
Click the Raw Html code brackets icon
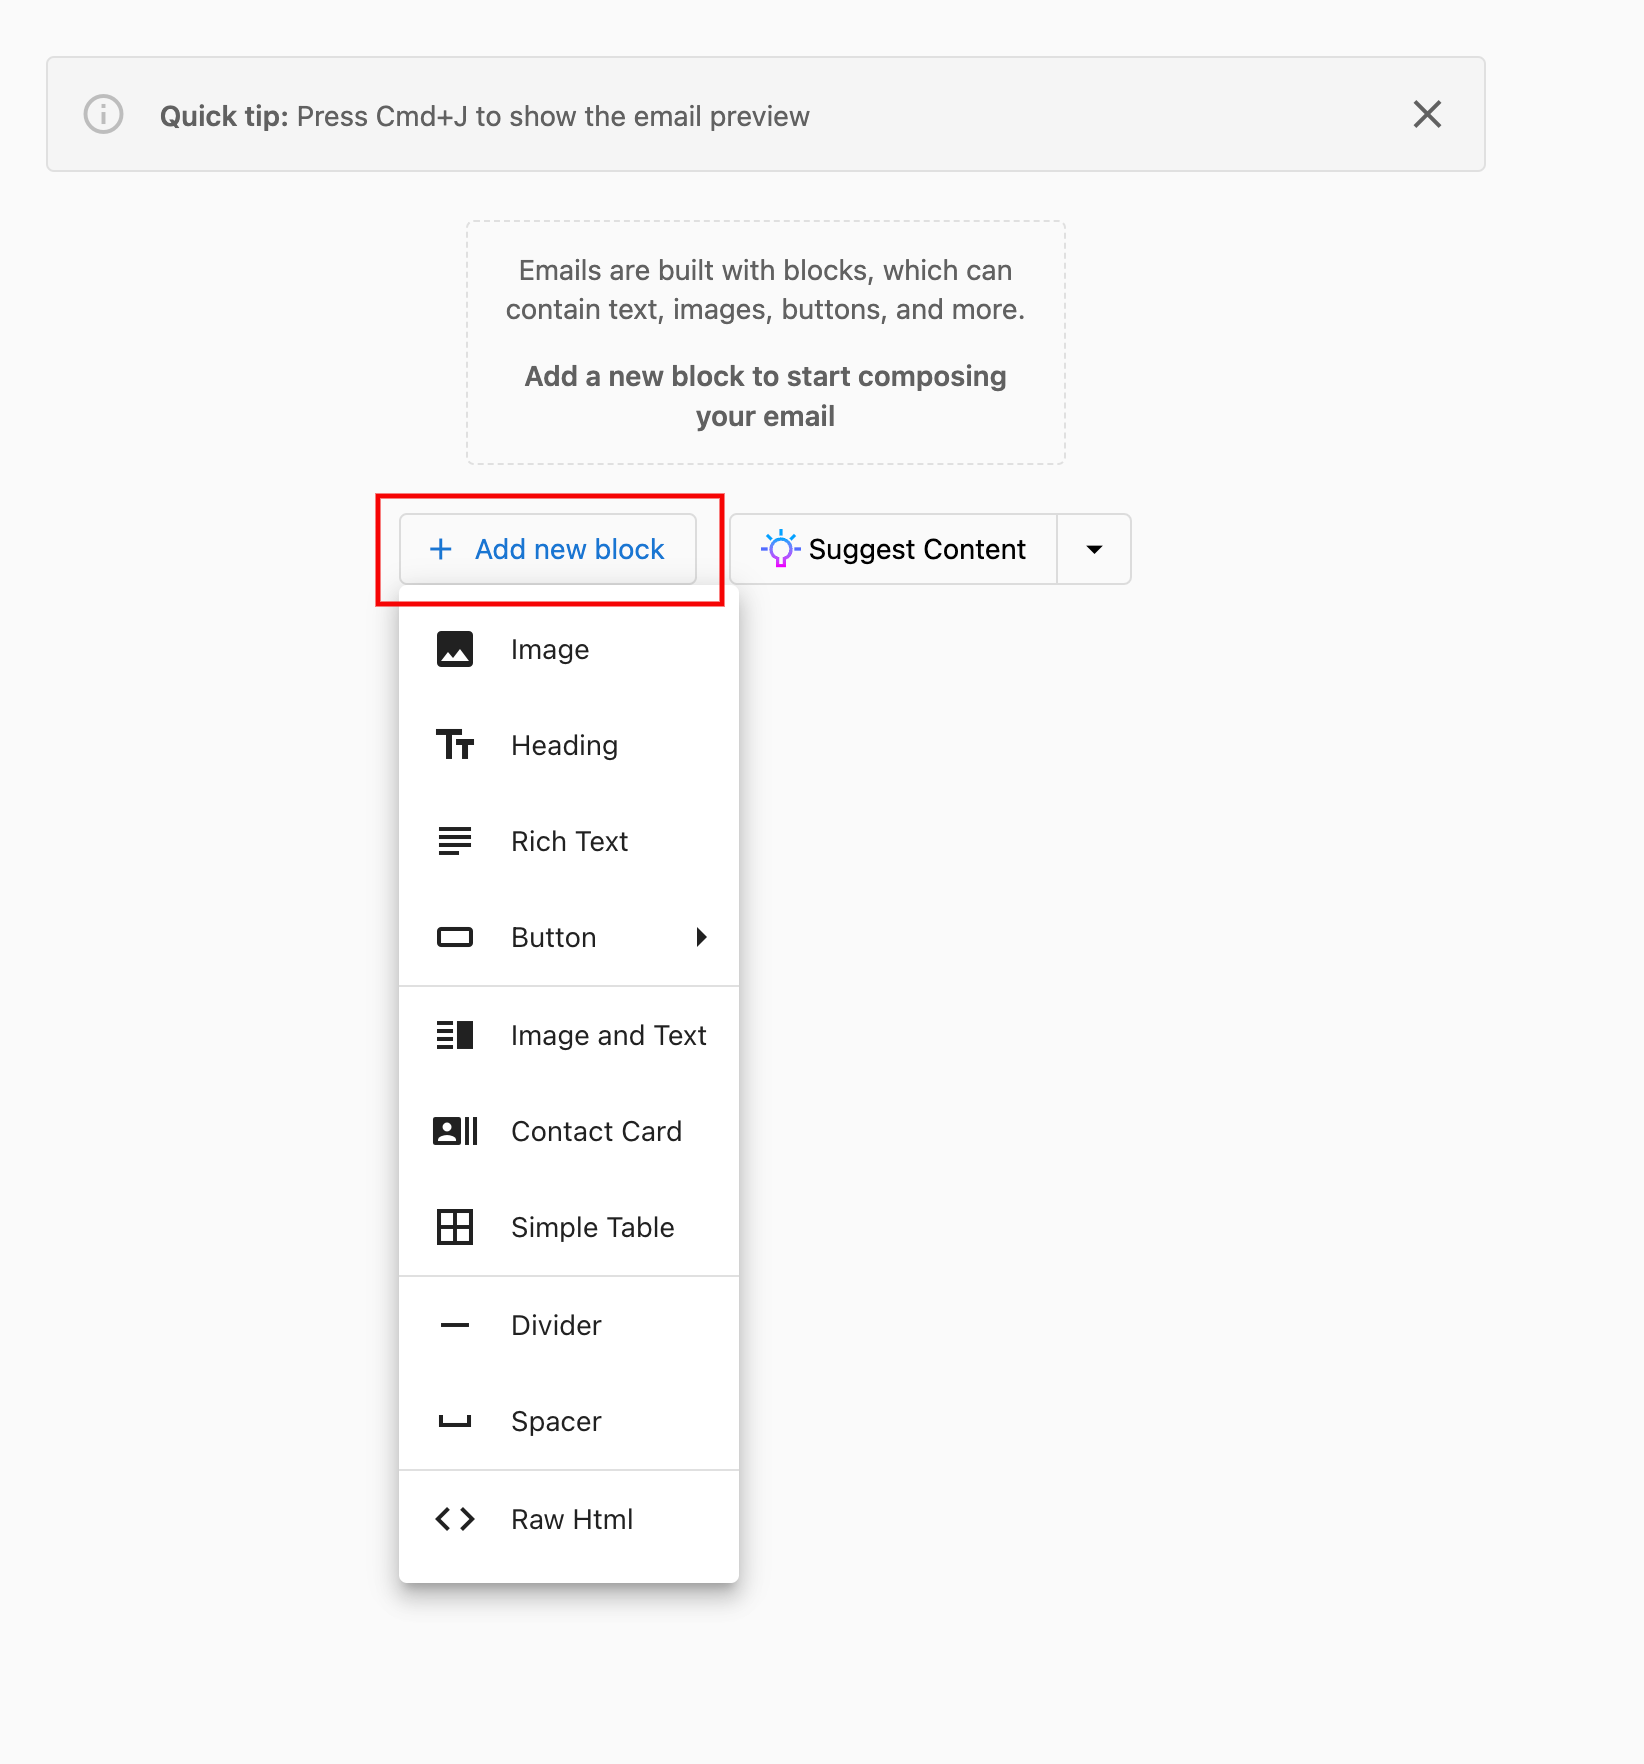click(455, 1519)
